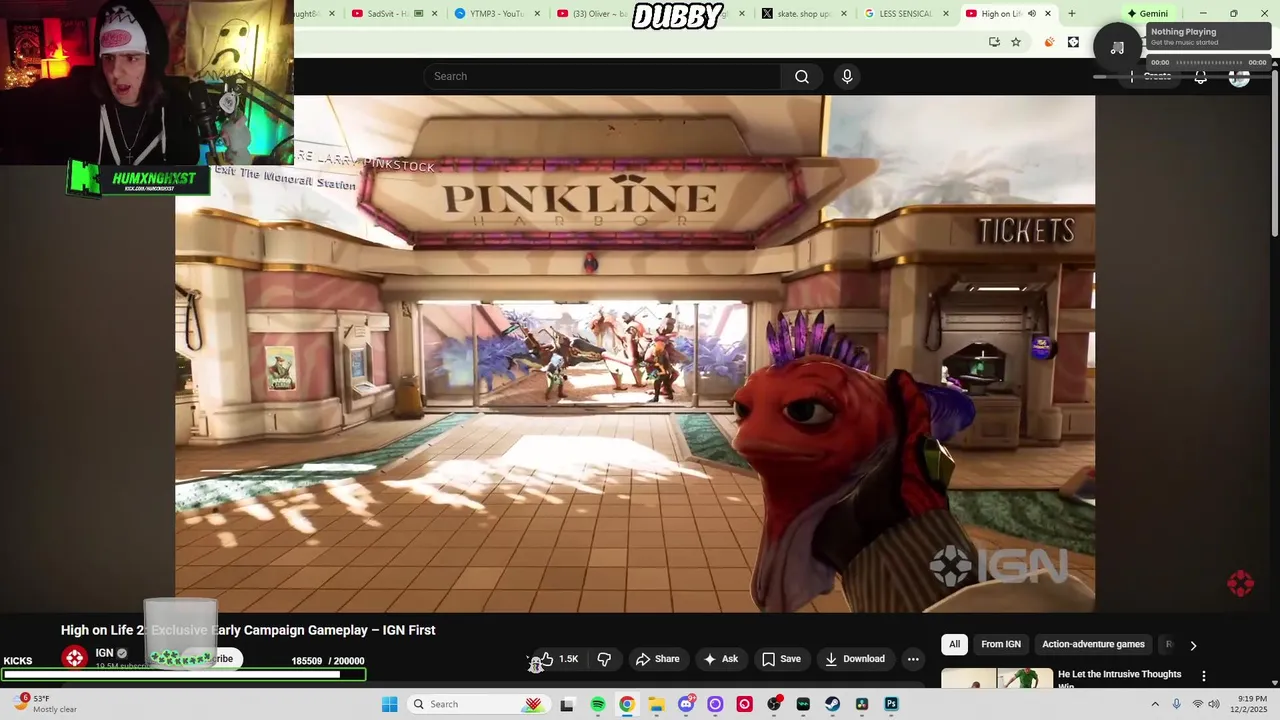Click the Download button
The height and width of the screenshot is (720, 1280).
coord(854,659)
